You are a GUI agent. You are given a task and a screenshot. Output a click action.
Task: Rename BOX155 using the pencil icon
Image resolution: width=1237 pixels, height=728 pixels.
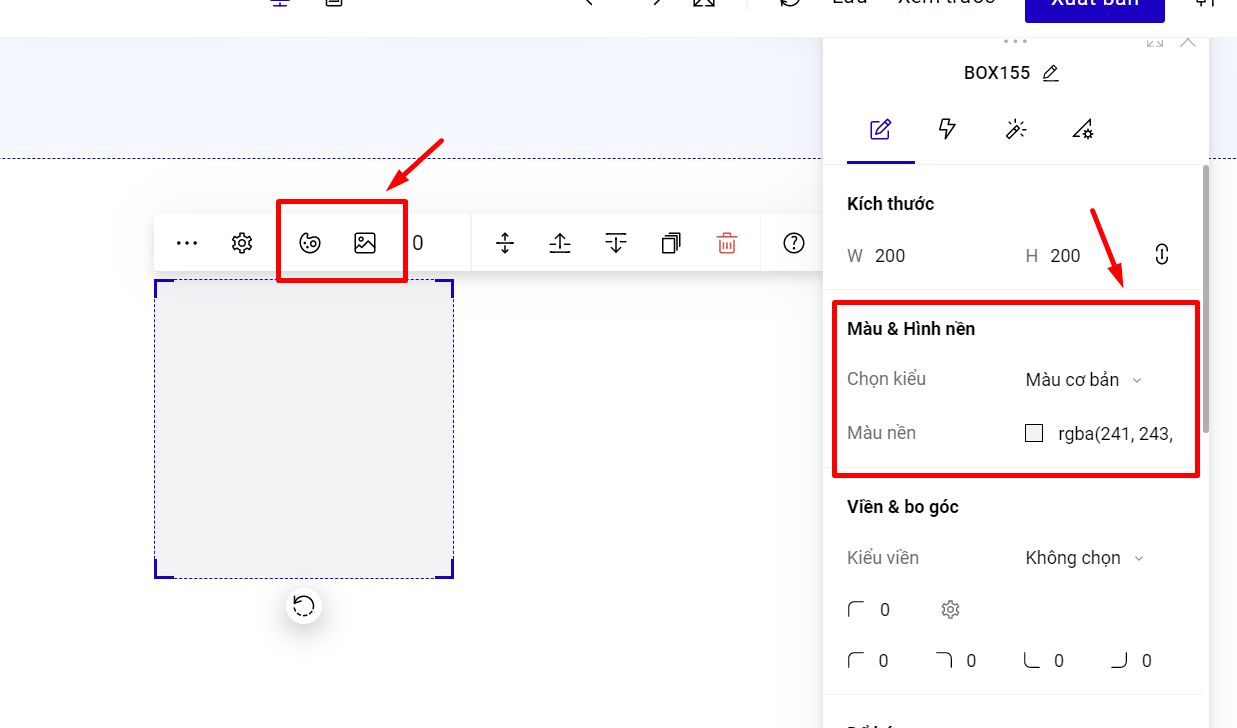click(1050, 73)
